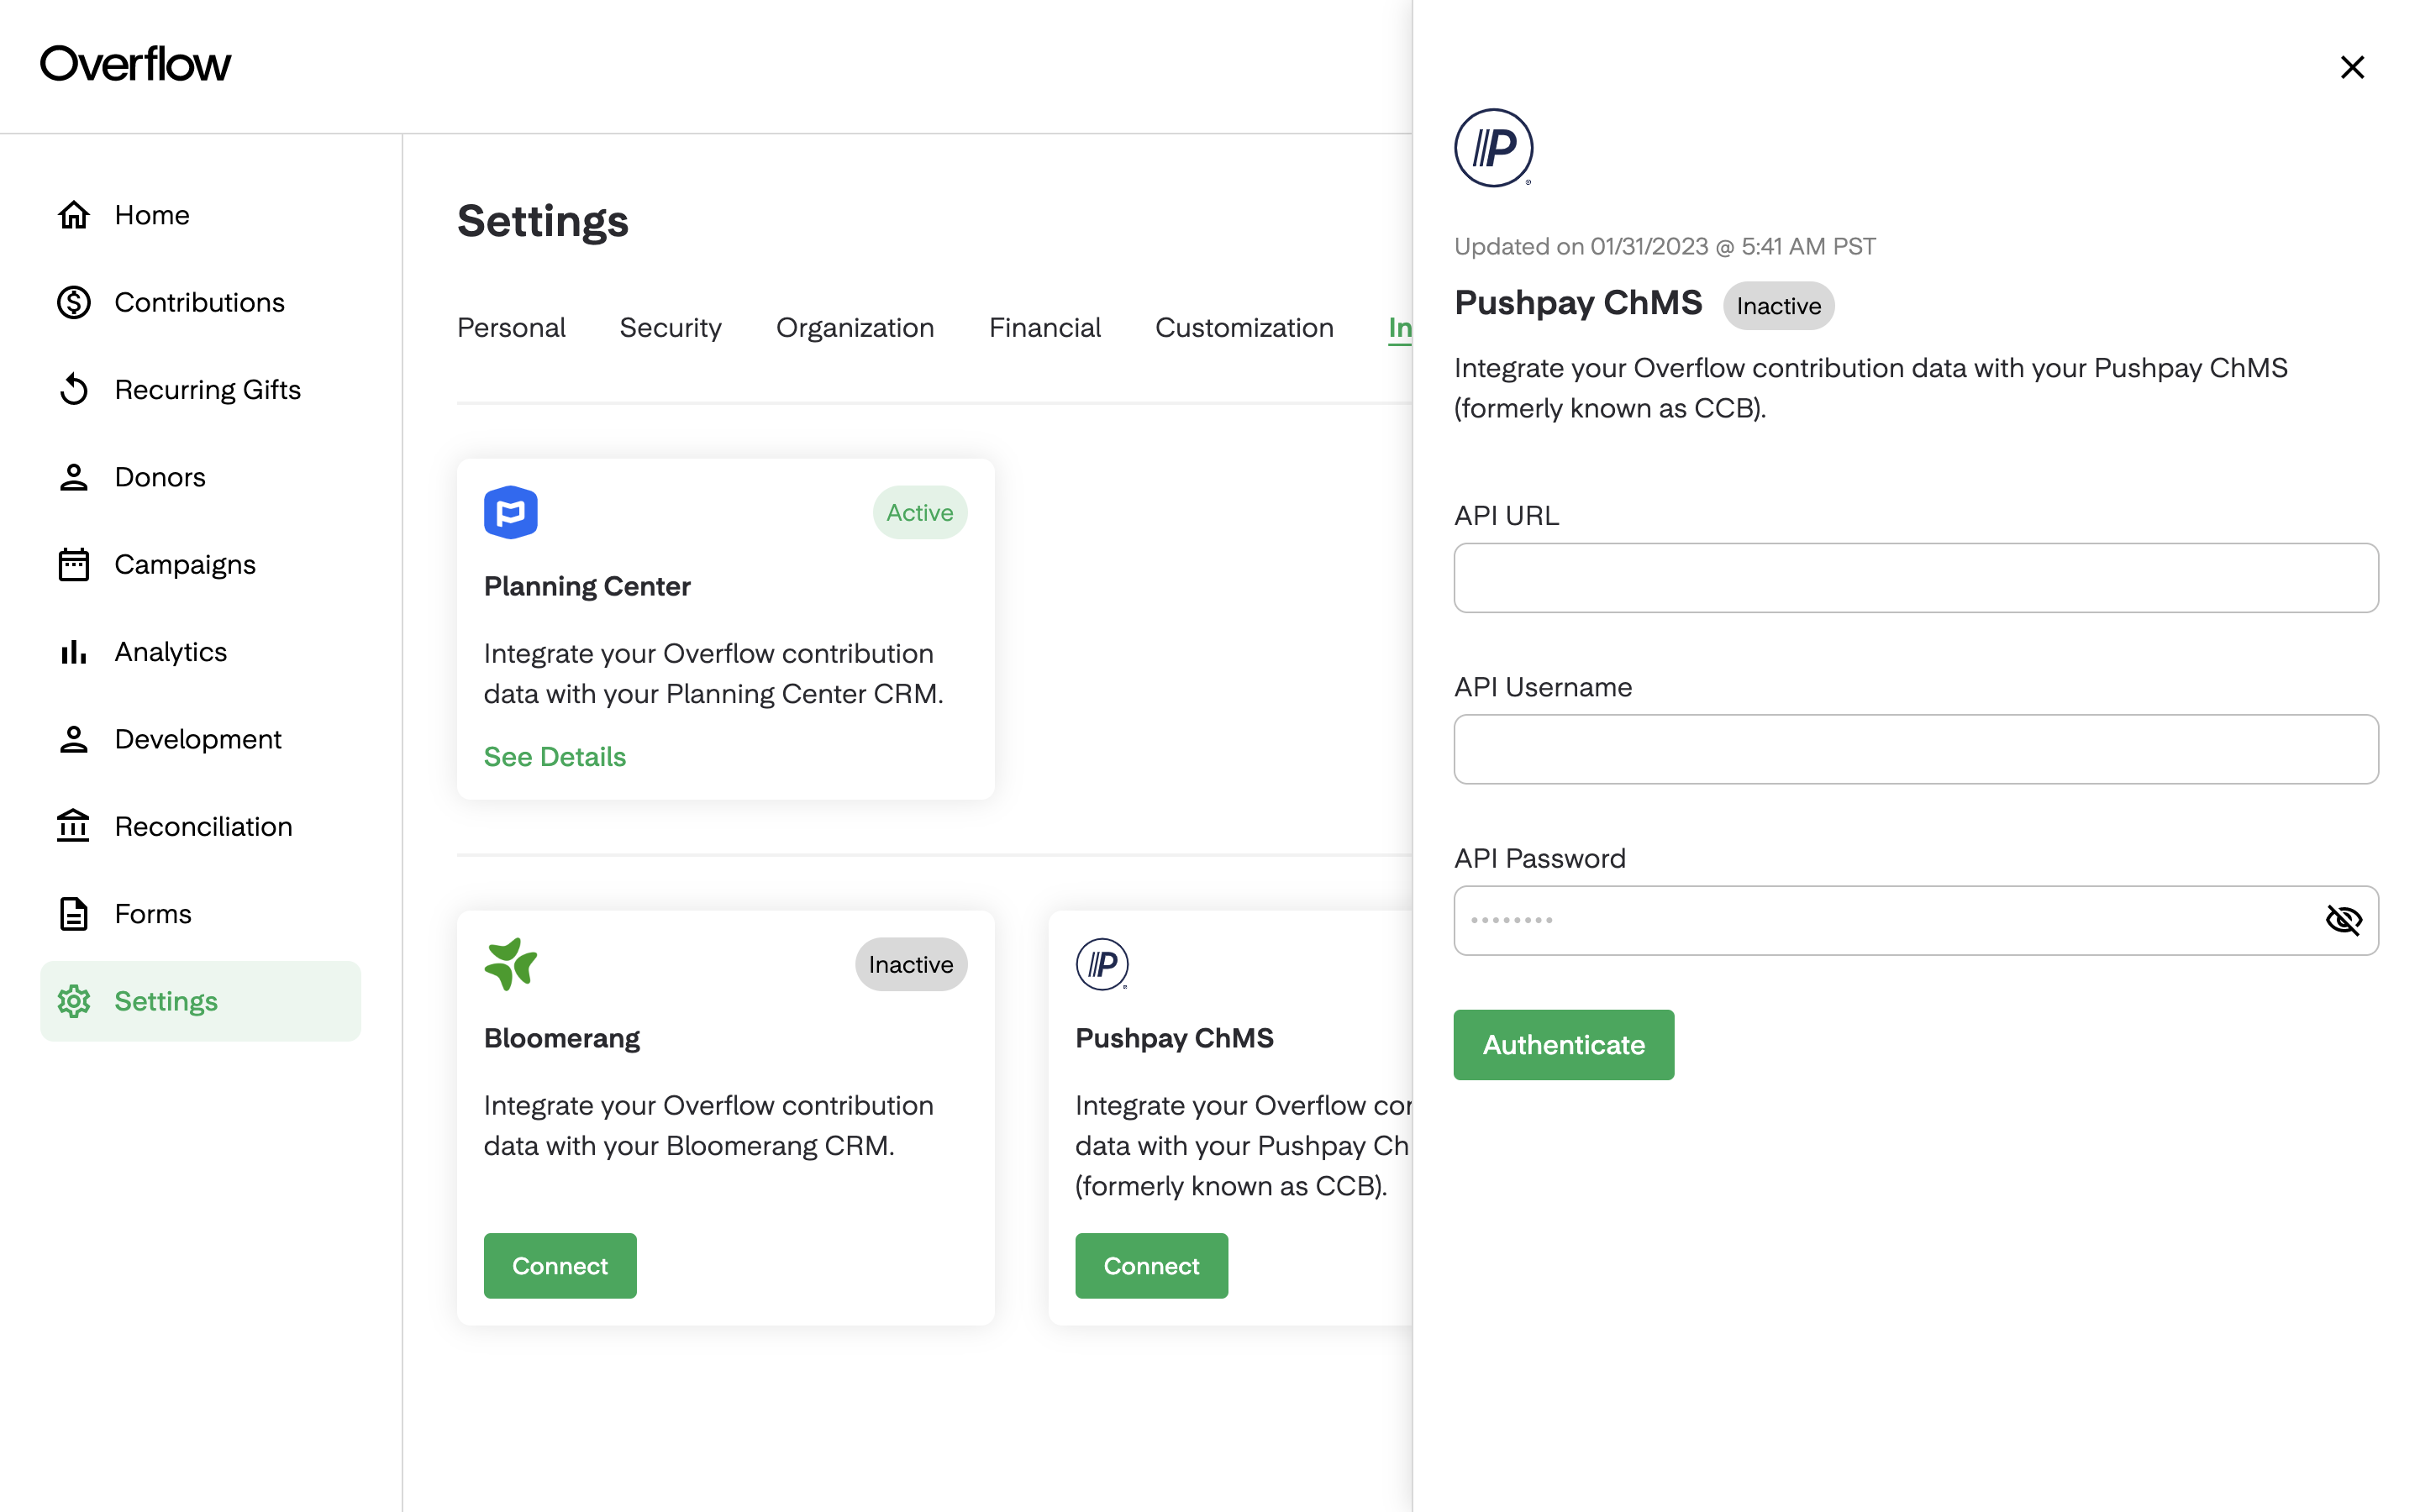Switch to the Customization tab
The width and height of the screenshot is (2420, 1512).
[x=1244, y=327]
